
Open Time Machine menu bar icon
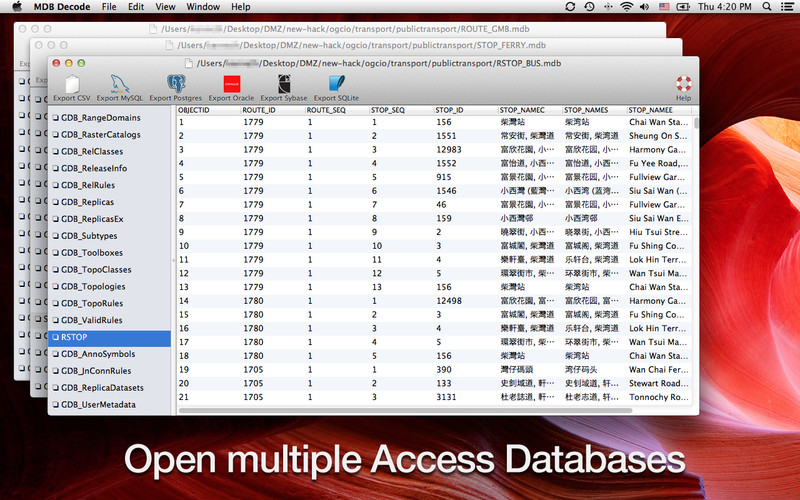[589, 7]
